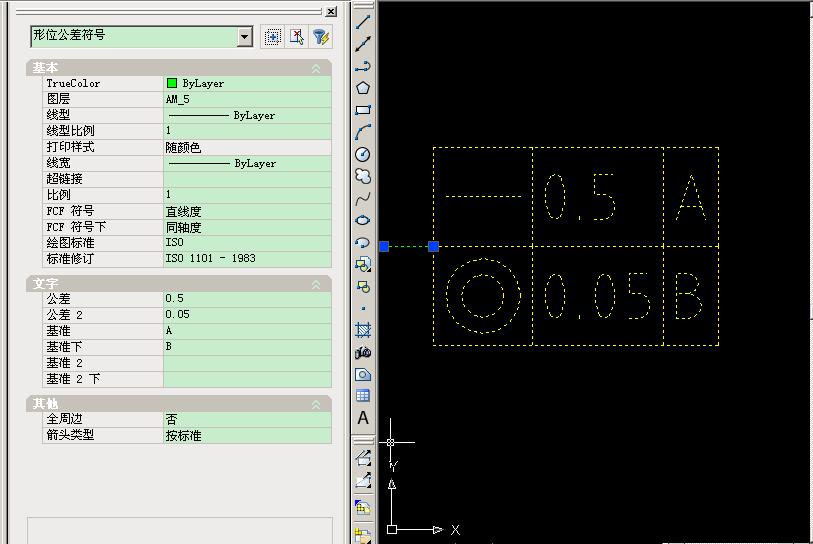
Task: Click the second draw order toolbar icon
Action: pos(363,480)
